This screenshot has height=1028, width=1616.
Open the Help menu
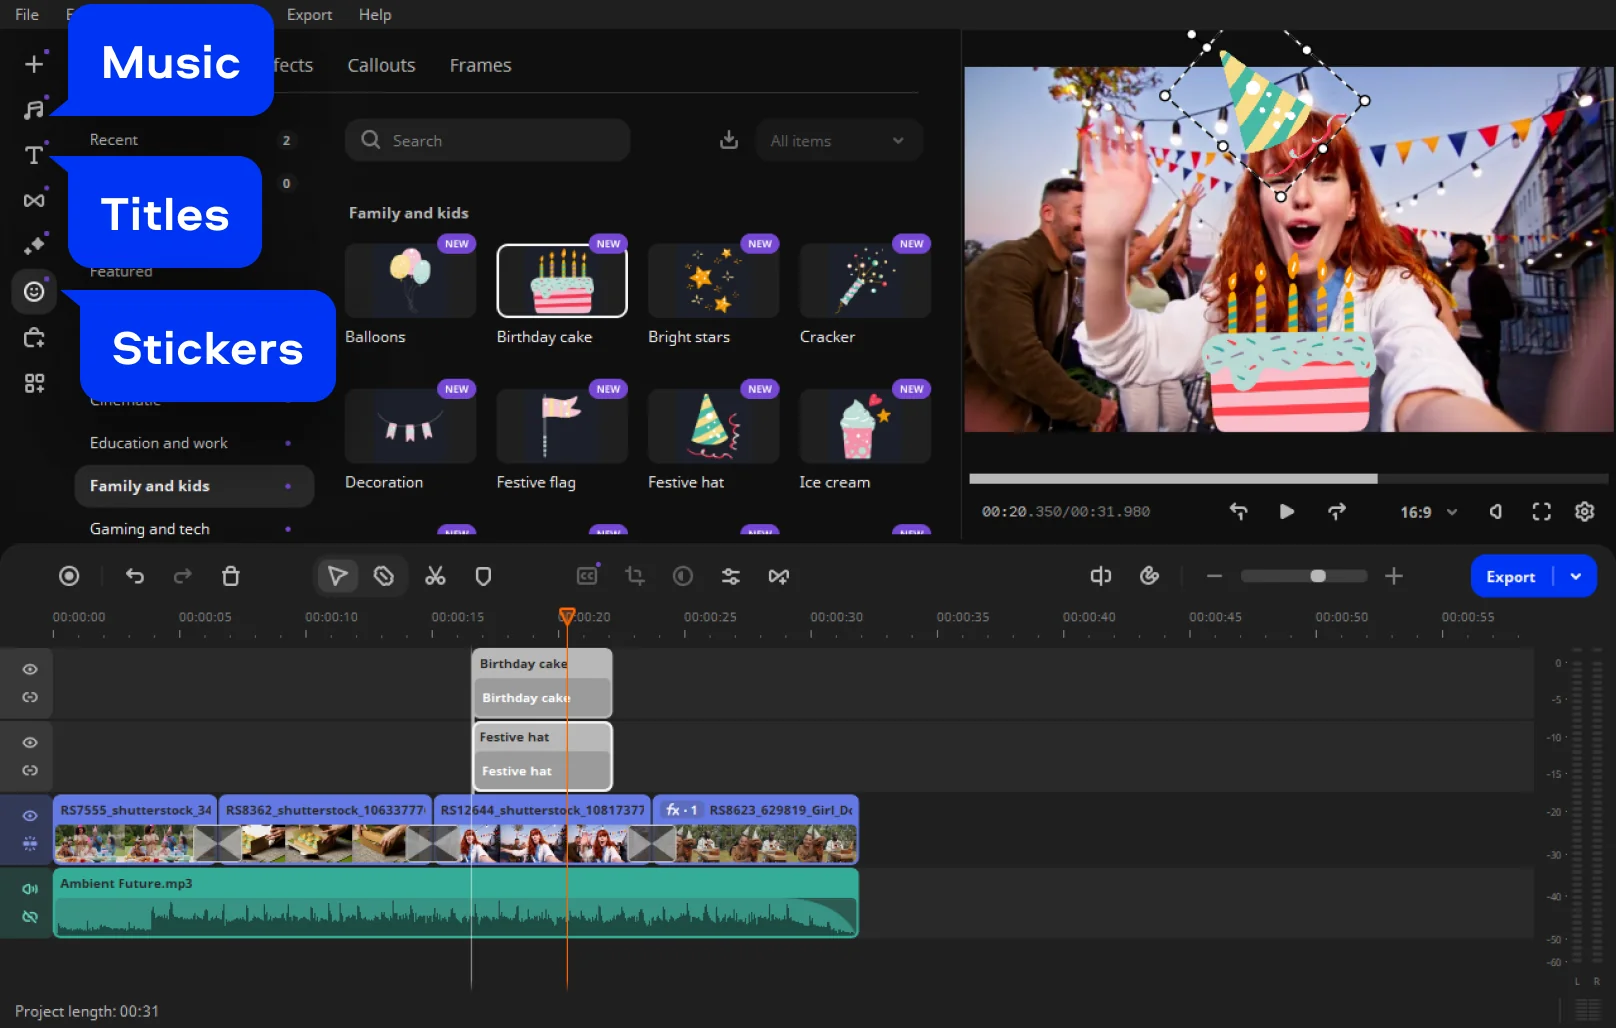click(x=375, y=15)
